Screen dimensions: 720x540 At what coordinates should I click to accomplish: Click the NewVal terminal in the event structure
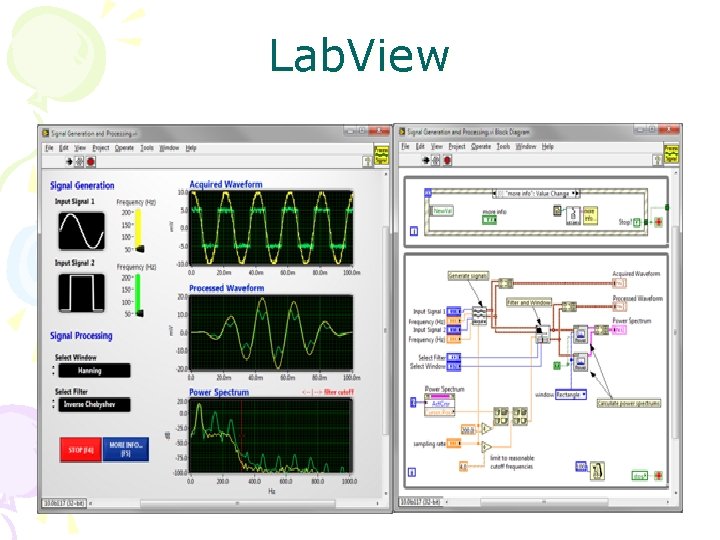(x=443, y=211)
